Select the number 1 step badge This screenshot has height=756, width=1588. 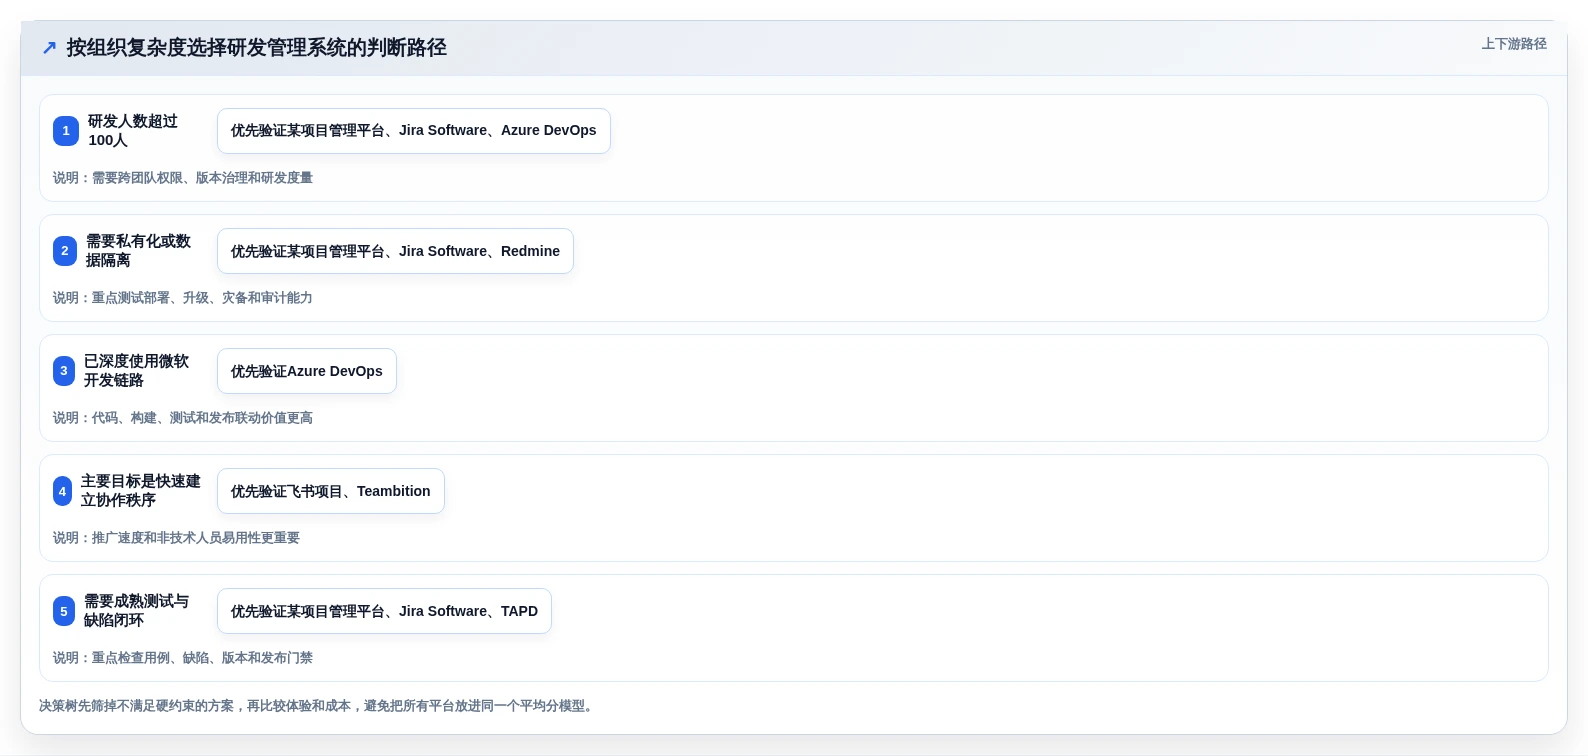[x=66, y=131]
